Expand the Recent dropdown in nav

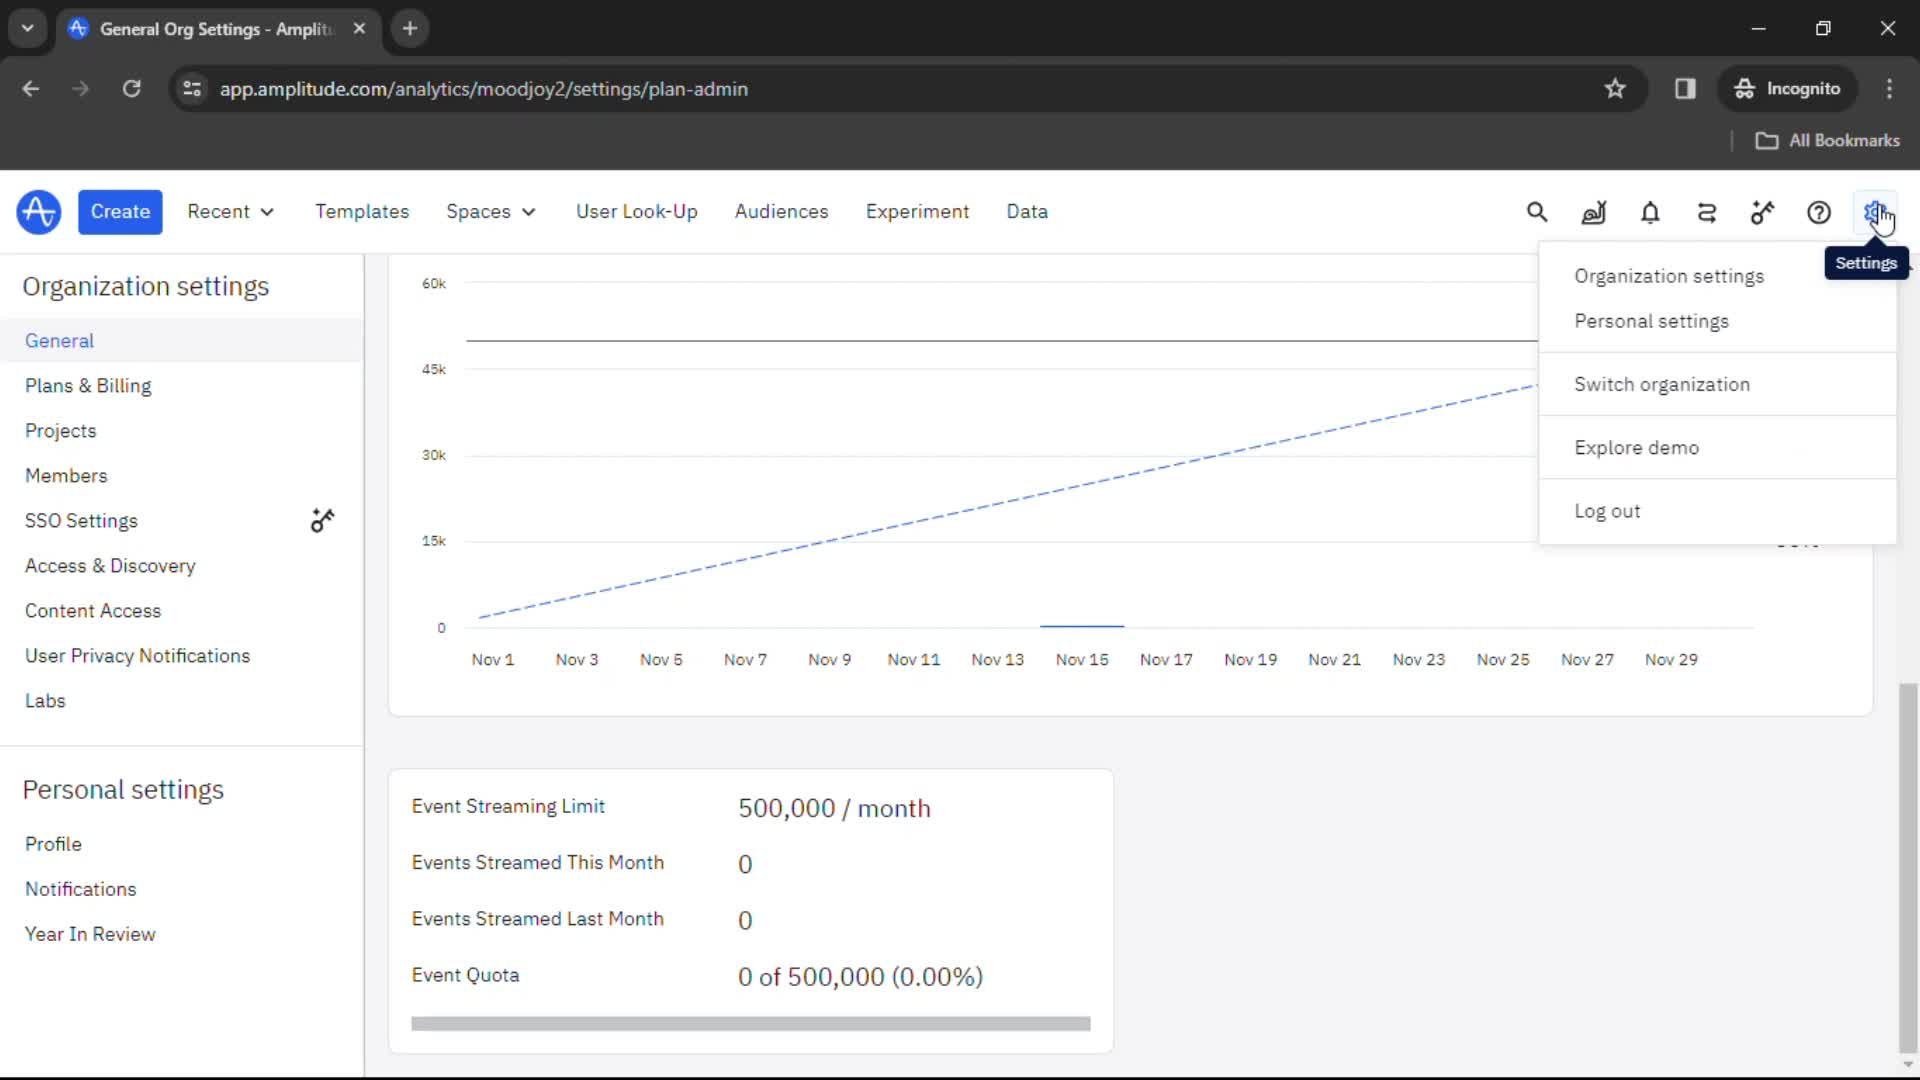(229, 211)
